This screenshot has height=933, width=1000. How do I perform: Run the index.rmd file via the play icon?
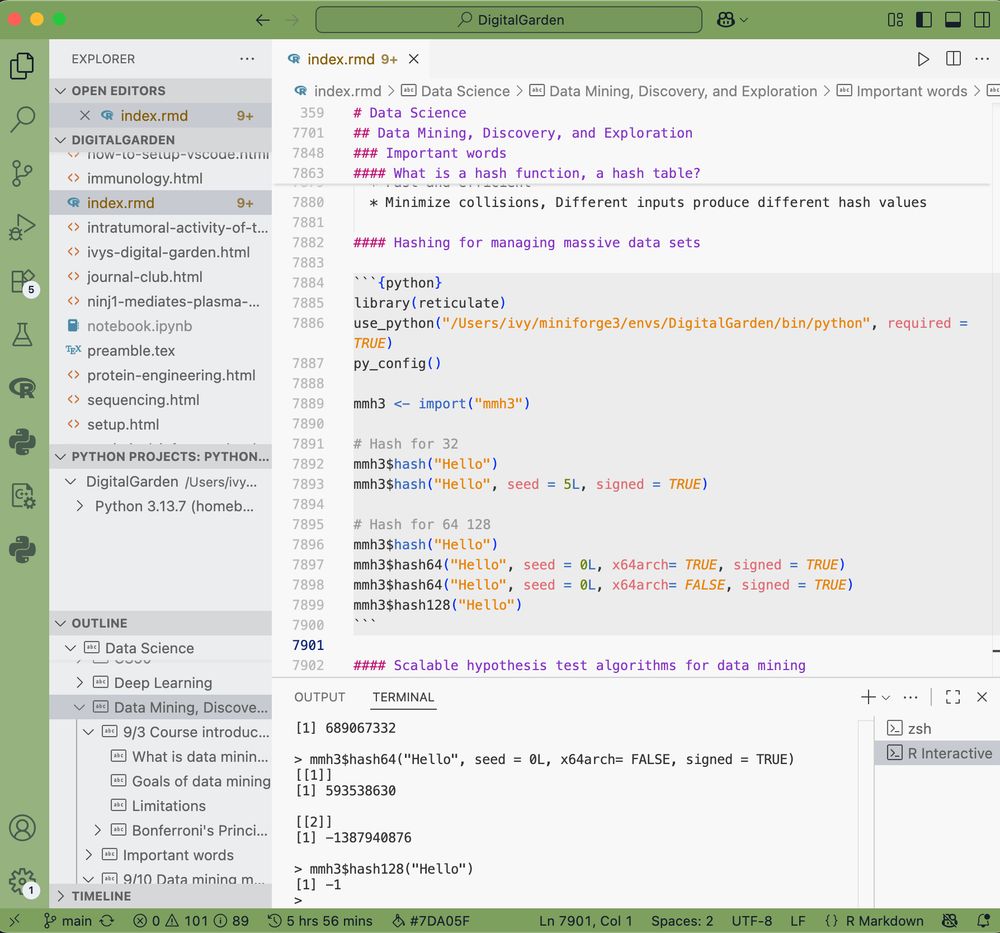click(924, 59)
